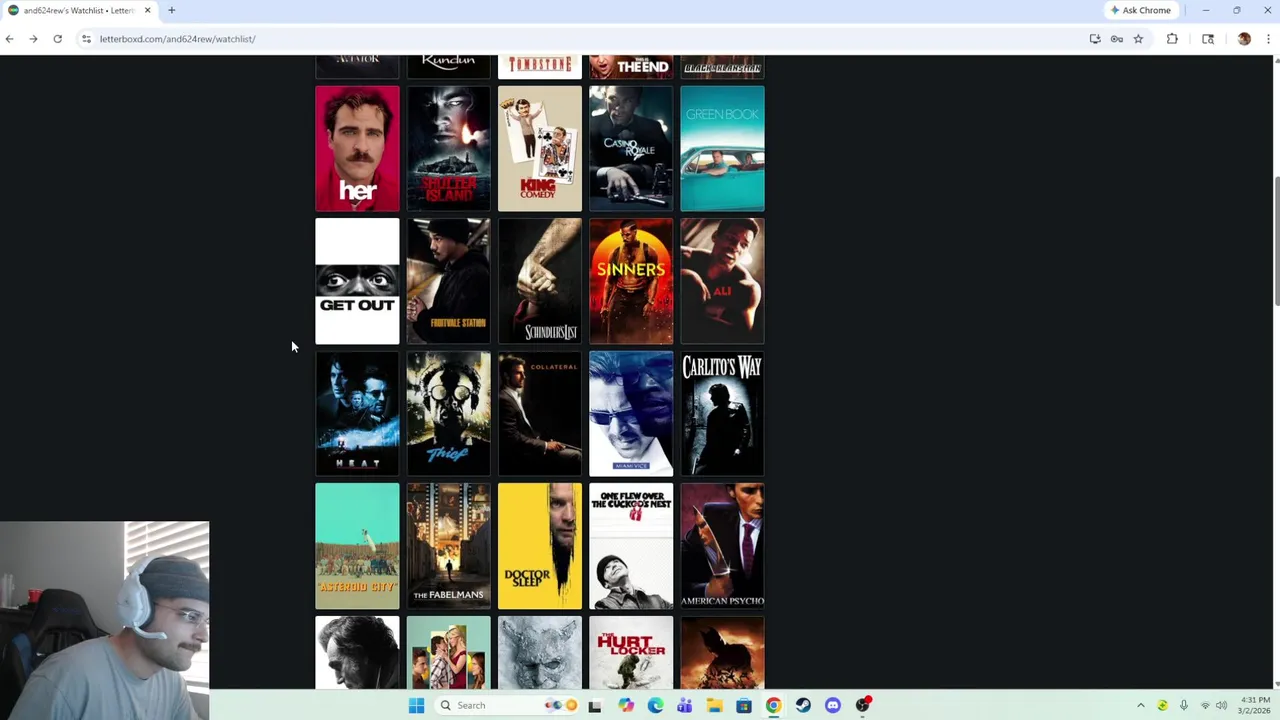The height and width of the screenshot is (720, 1280).
Task: Bookmark this page with the star icon
Action: (x=1138, y=39)
